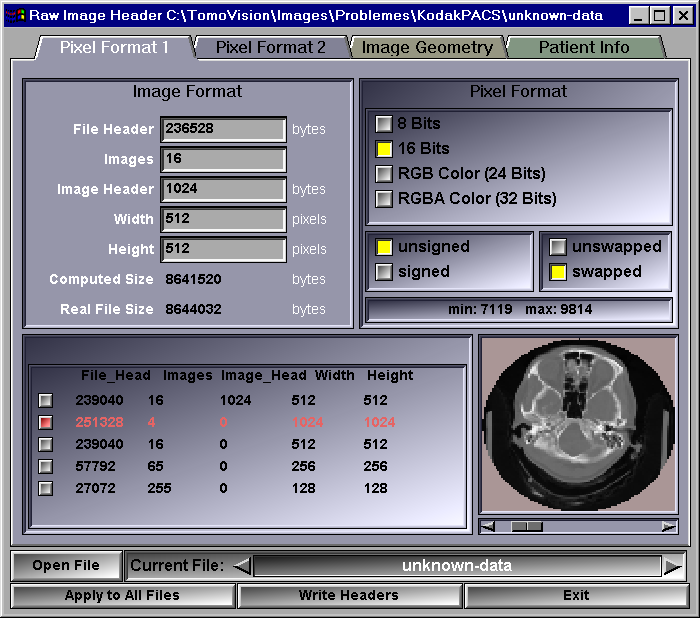Click right arrow of preview image scrollbar
This screenshot has width=700, height=618.
669,527
